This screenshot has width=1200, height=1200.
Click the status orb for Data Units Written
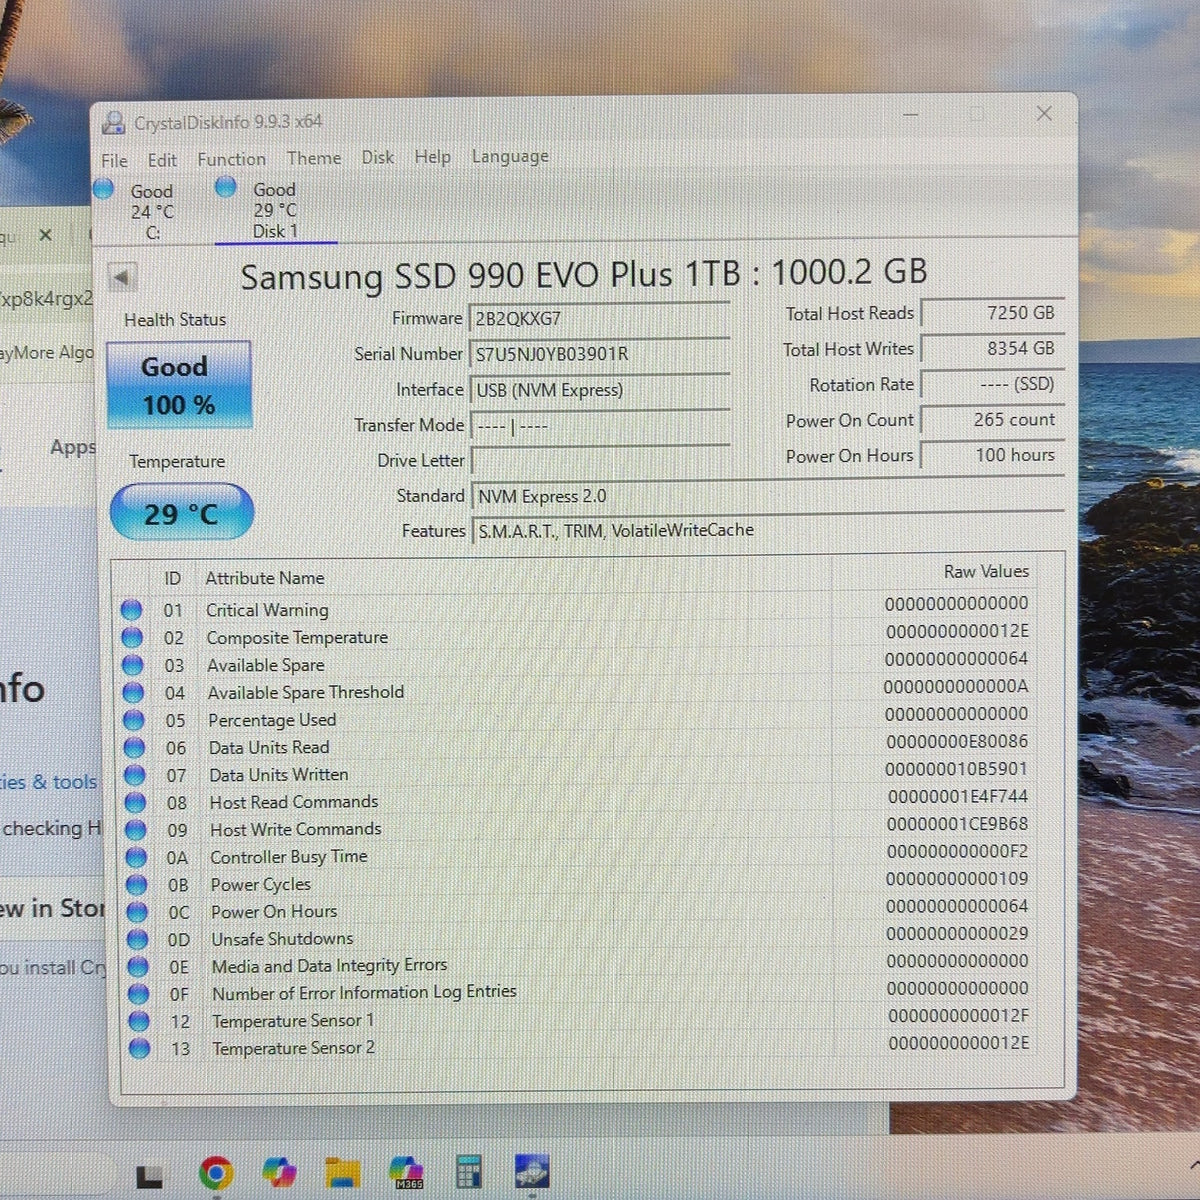134,775
